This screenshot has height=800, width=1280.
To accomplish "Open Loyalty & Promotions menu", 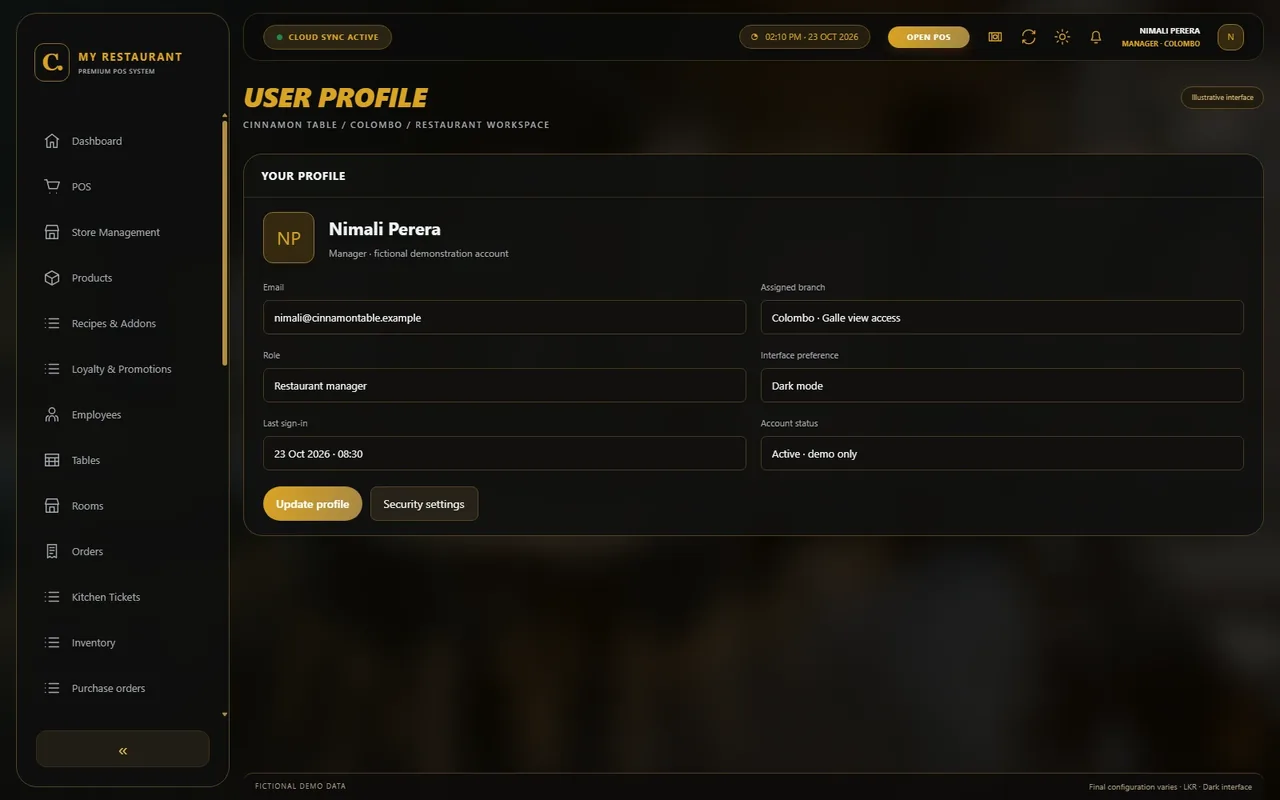I will click(123, 369).
